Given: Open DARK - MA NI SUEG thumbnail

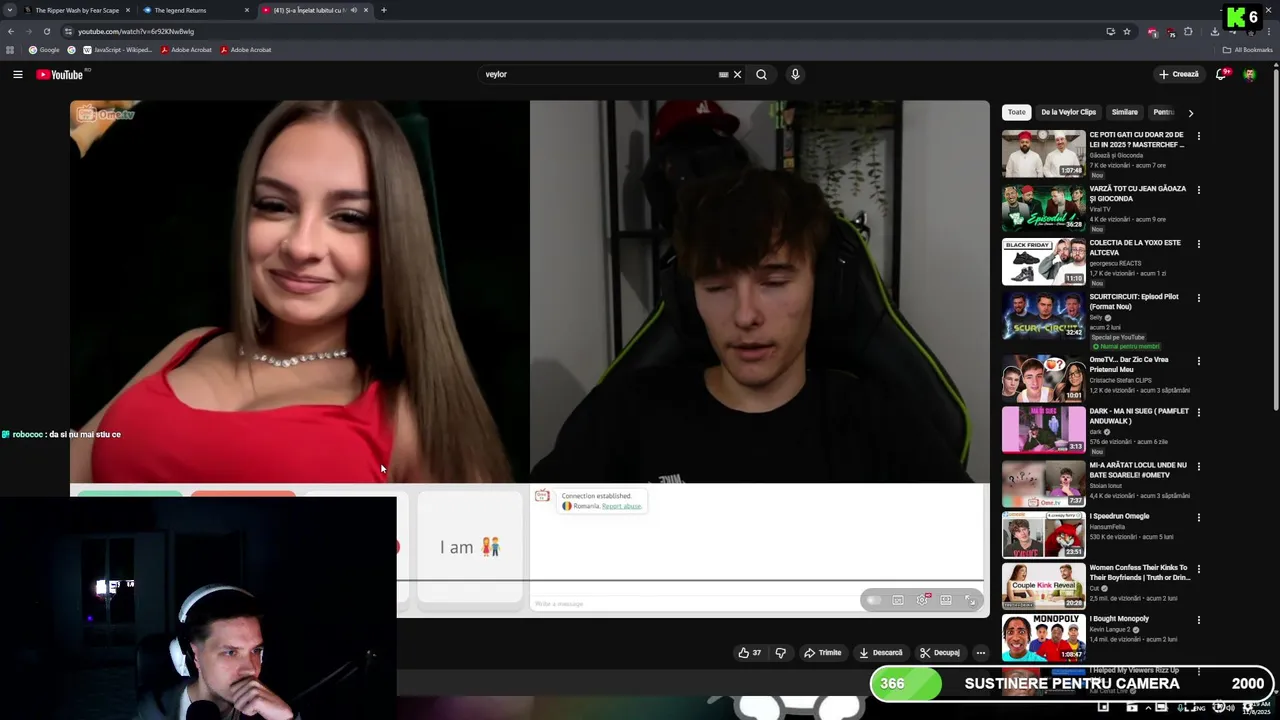Looking at the screenshot, I should click(x=1043, y=429).
